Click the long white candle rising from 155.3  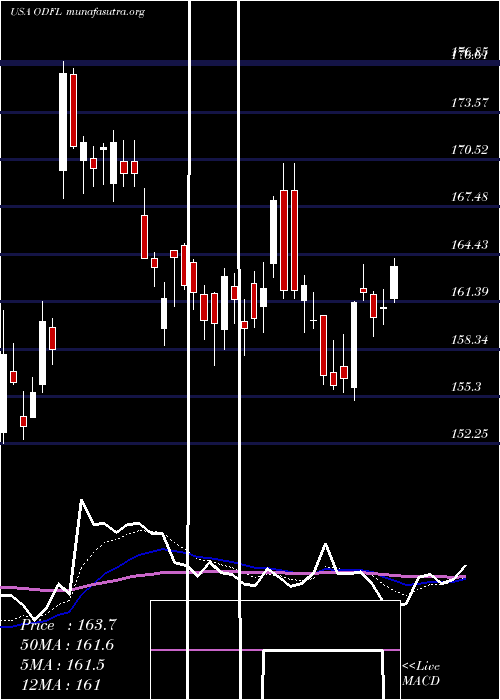click(x=354, y=345)
